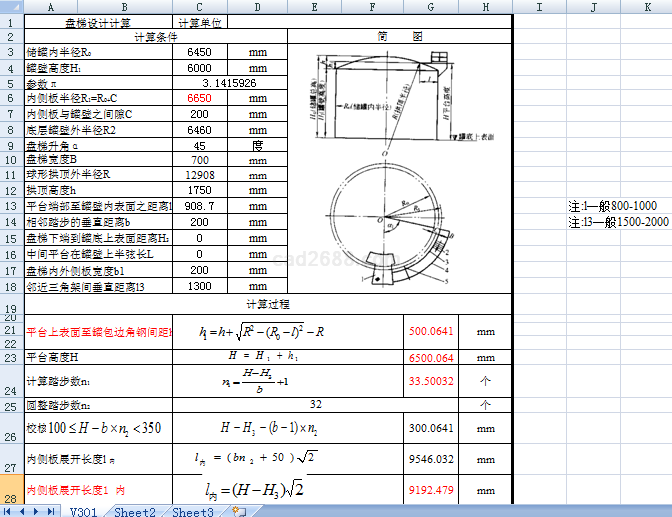Select the red 6500.064 result cell
This screenshot has height=517, width=672.
[x=431, y=357]
